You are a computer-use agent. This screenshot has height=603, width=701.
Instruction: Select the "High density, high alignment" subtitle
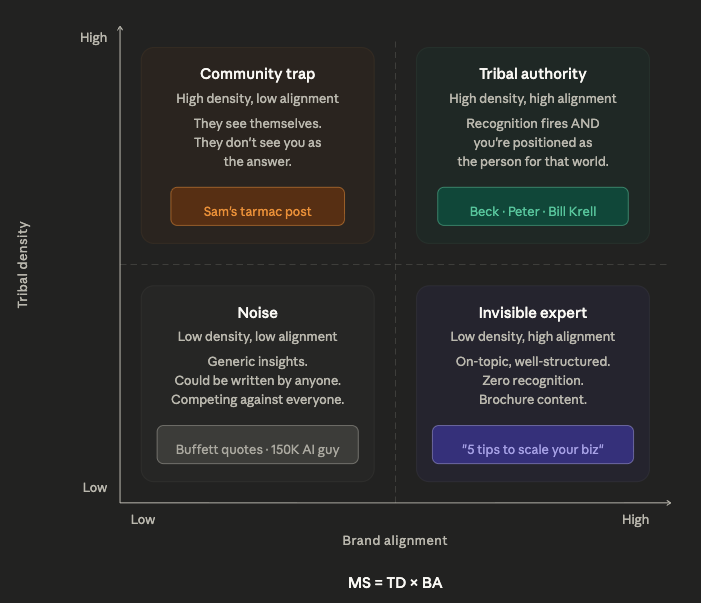pyautogui.click(x=533, y=99)
